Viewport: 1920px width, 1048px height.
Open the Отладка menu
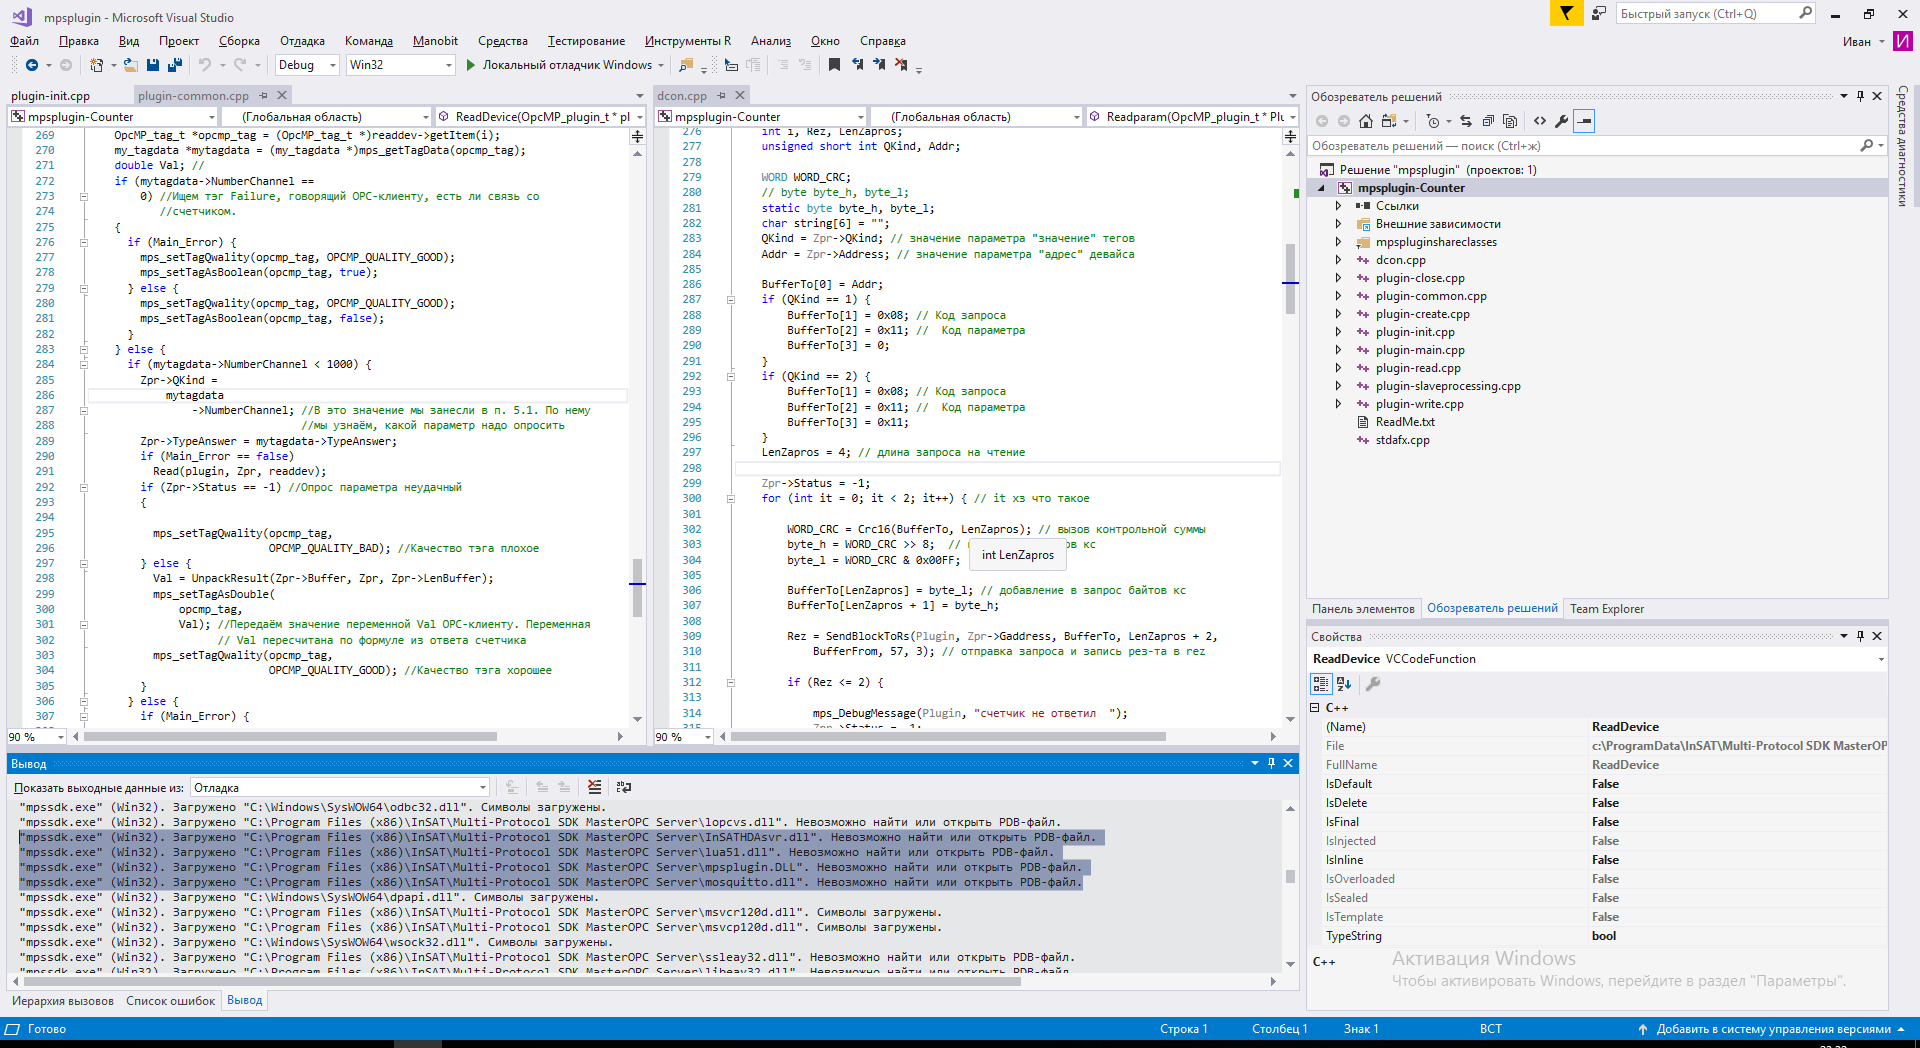click(302, 41)
